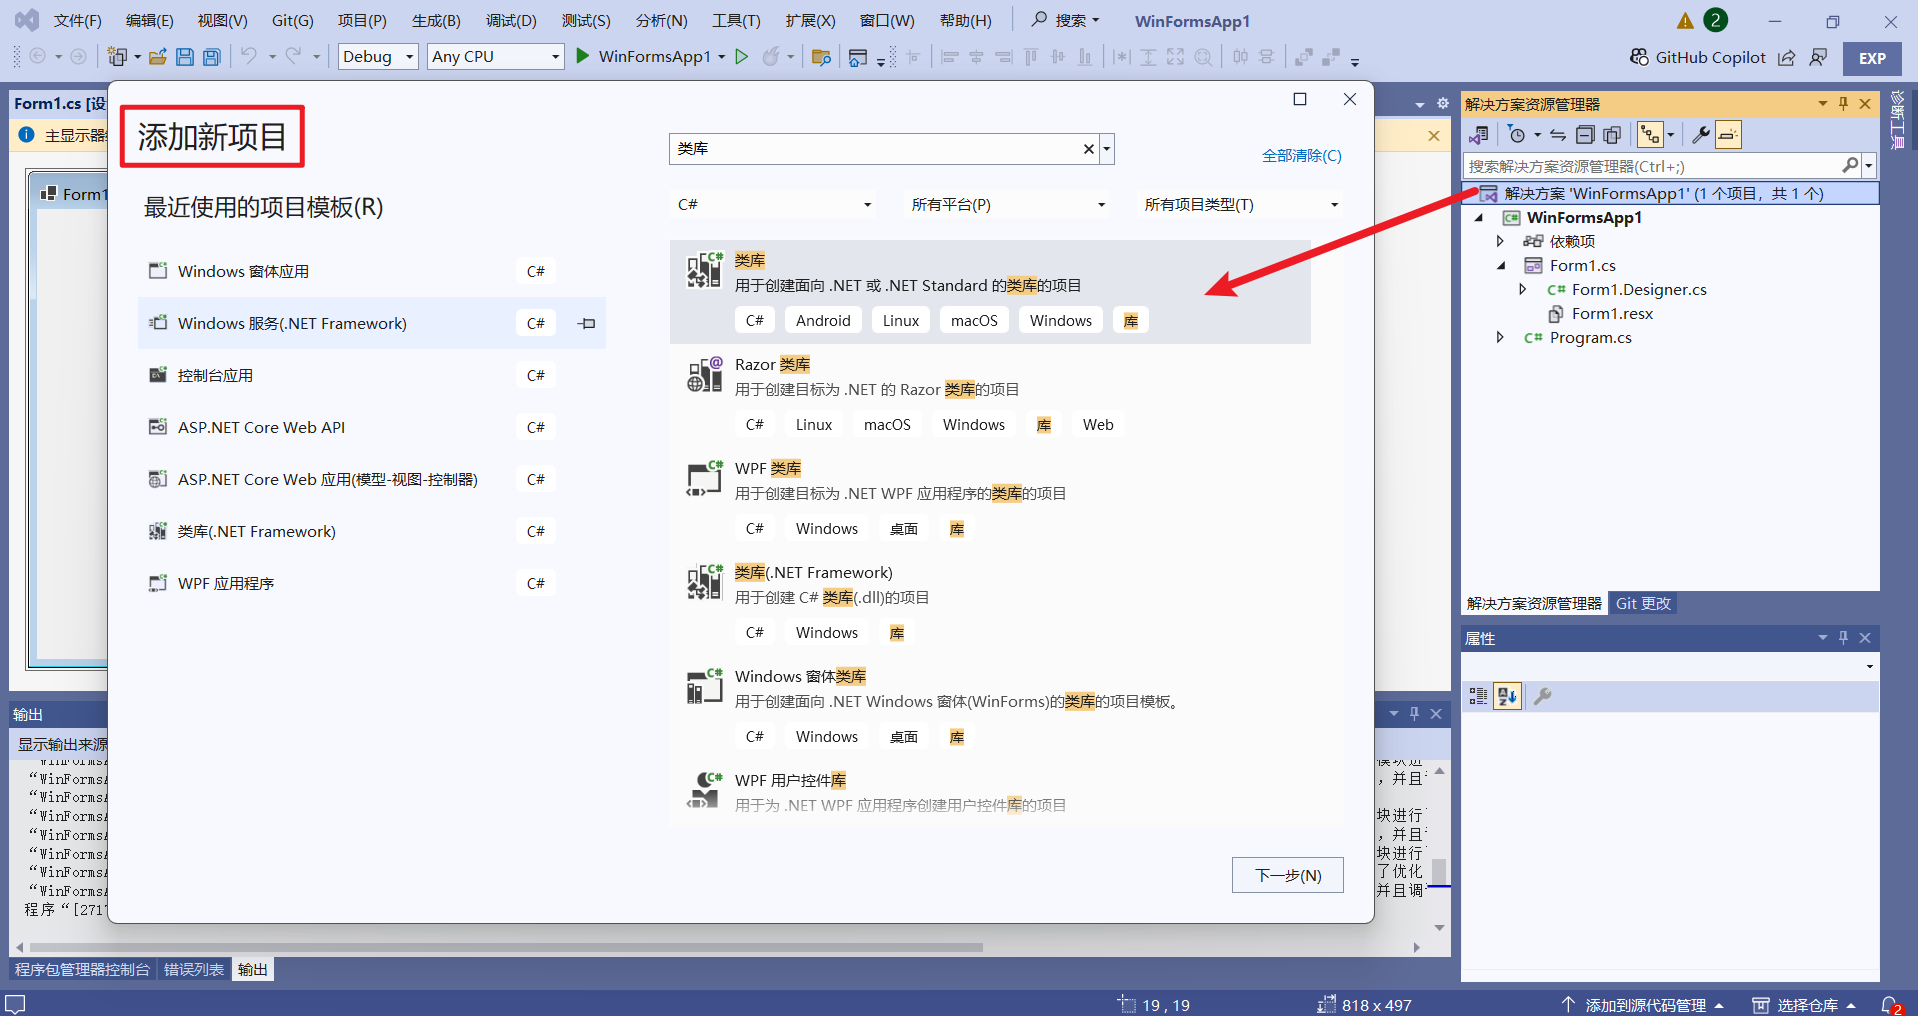Click the EXP button in title bar
Viewport: 1918px width, 1016px height.
click(x=1872, y=58)
